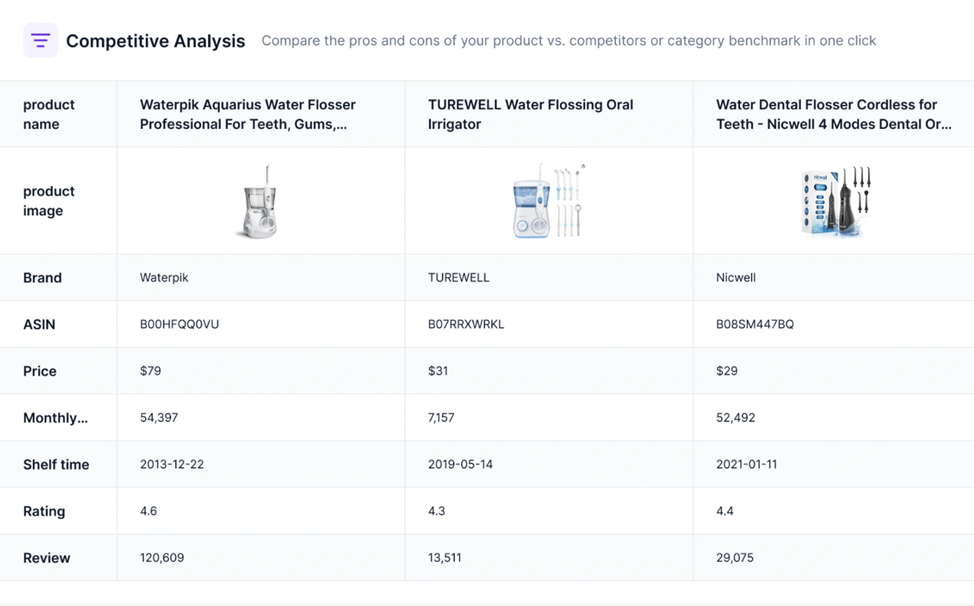Select the Nicwell monthly sales value 52,492
The width and height of the screenshot is (974, 606).
735,418
